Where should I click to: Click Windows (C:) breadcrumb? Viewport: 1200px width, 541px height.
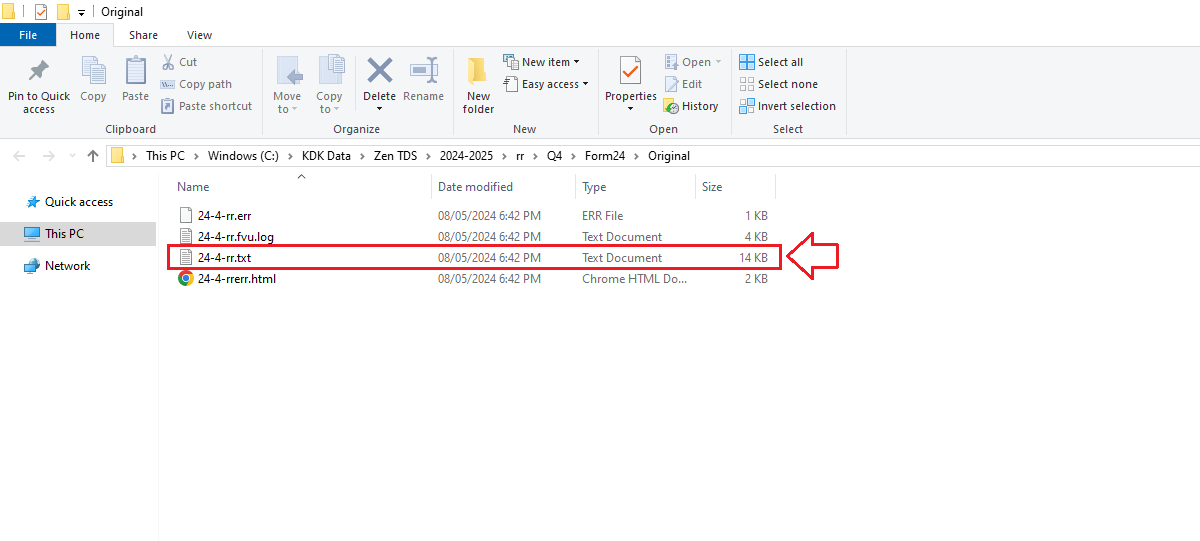245,156
